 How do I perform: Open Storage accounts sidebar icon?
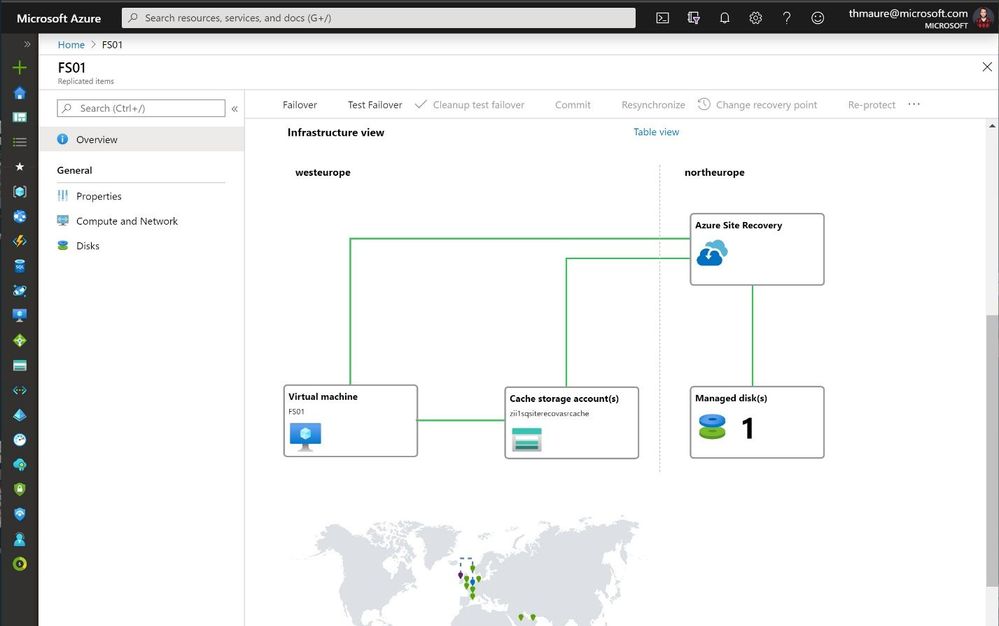coord(20,366)
